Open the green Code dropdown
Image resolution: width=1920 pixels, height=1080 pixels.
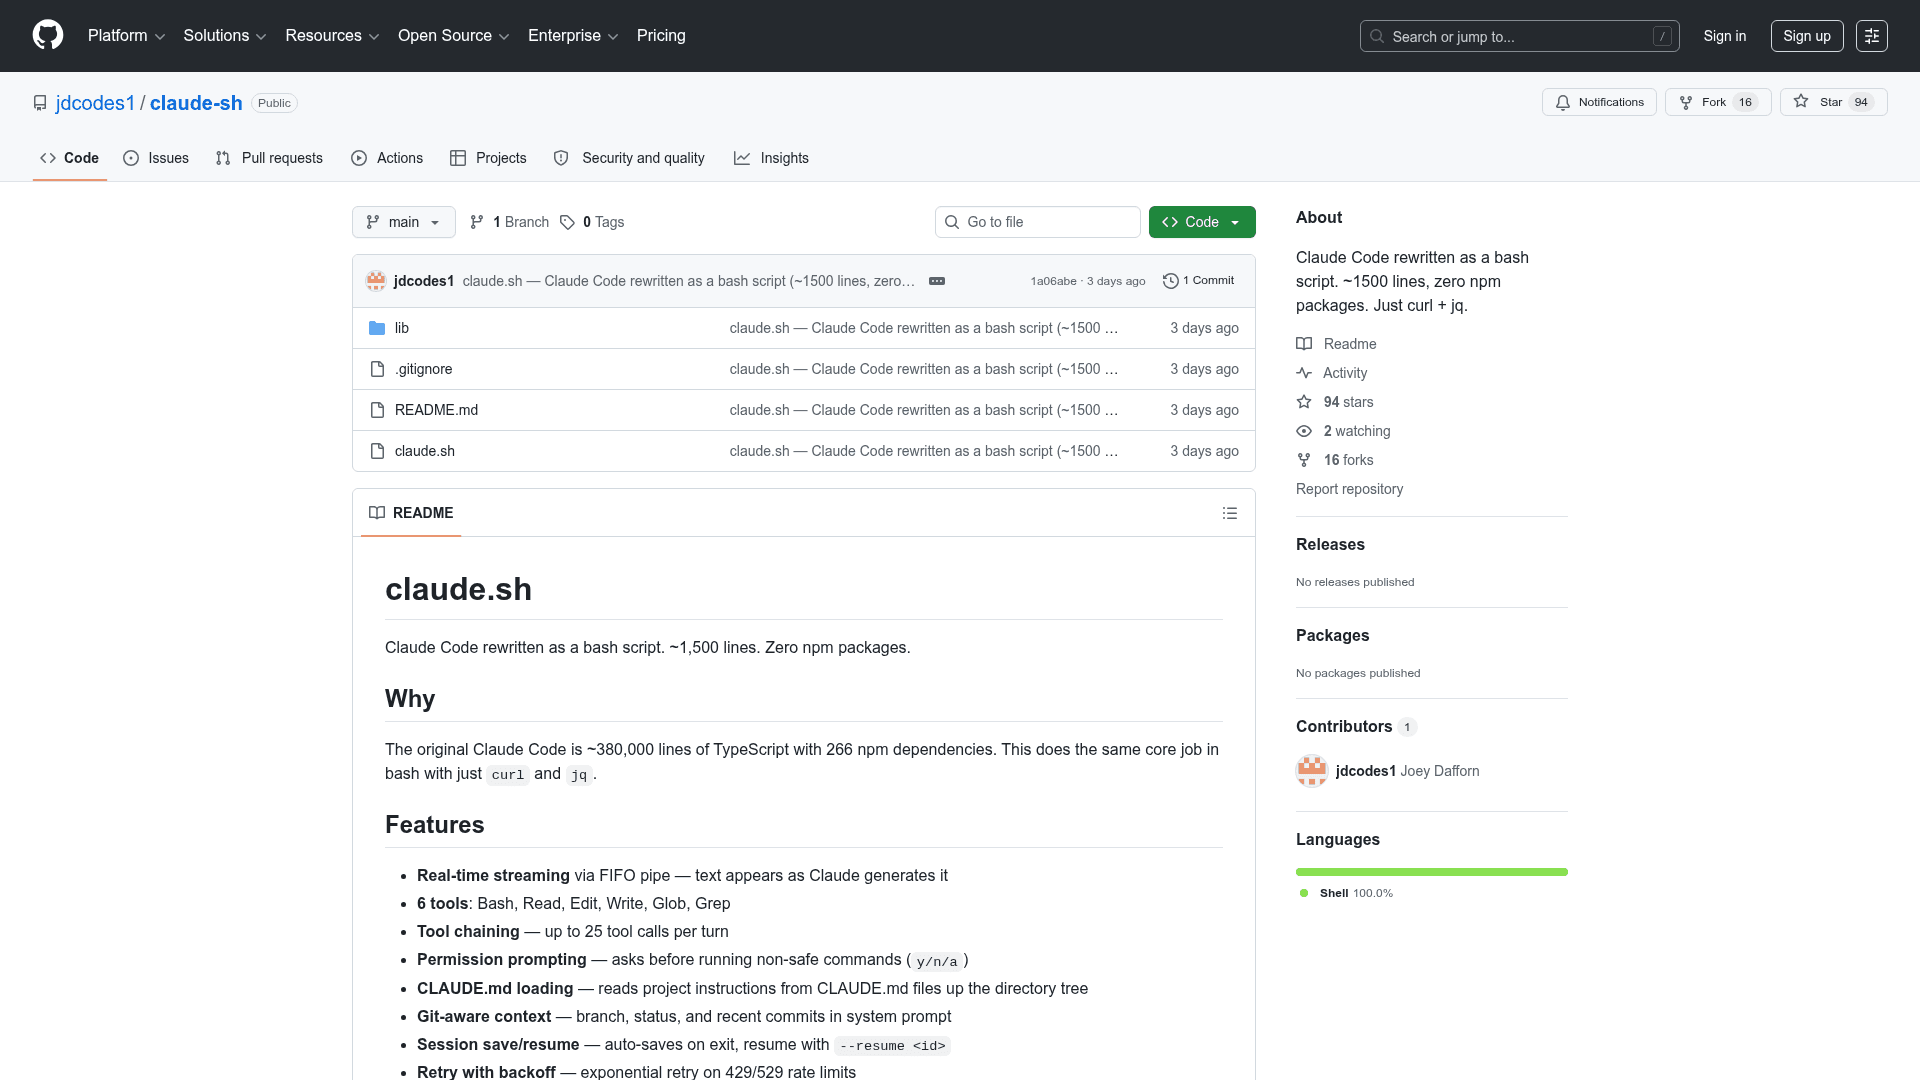(x=1201, y=222)
